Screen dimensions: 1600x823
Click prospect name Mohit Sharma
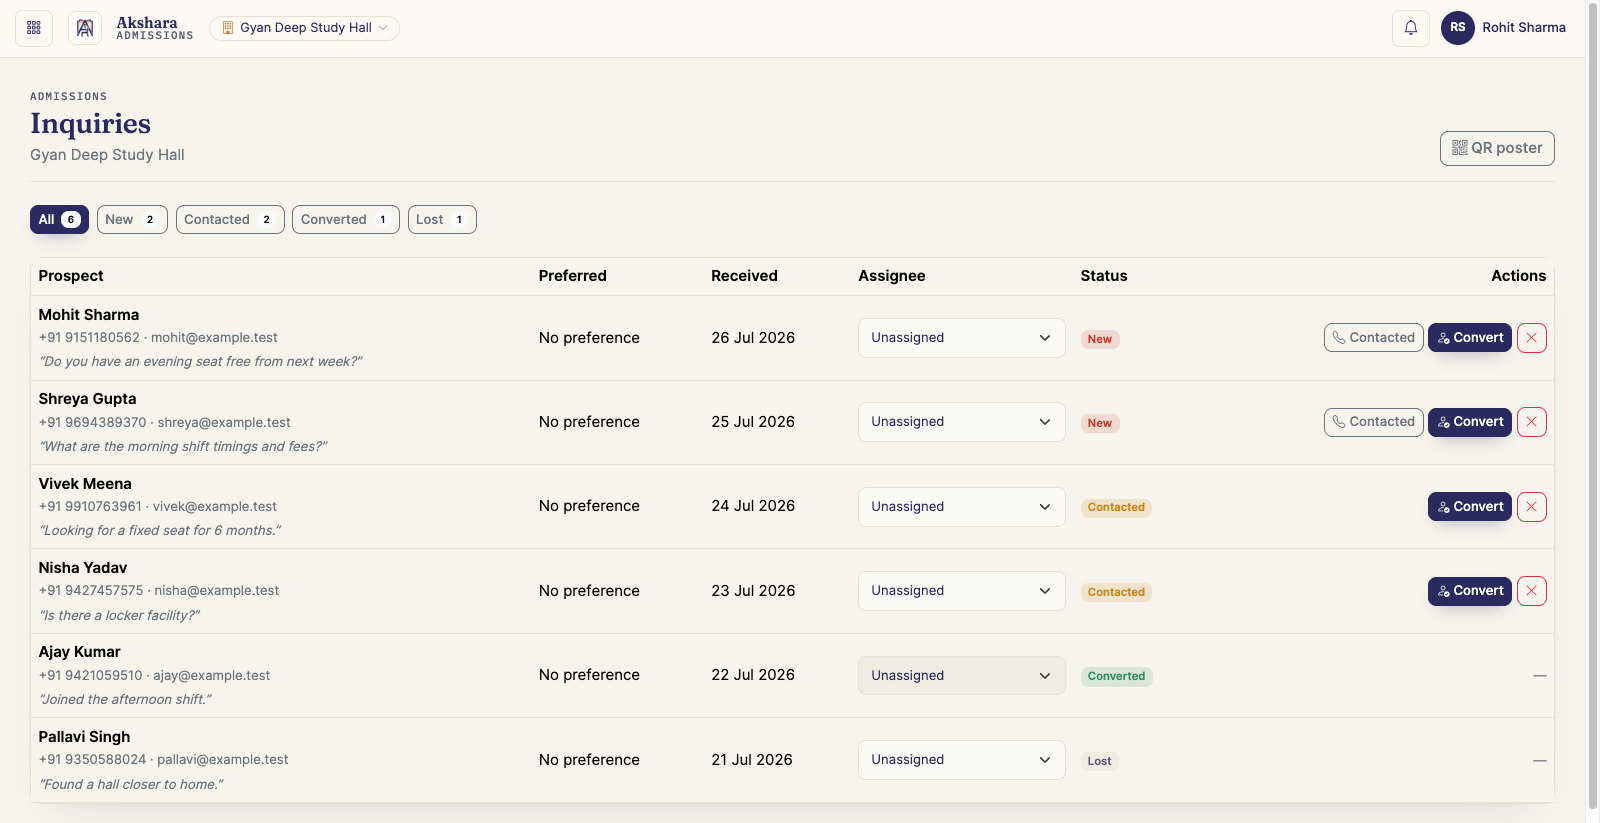(89, 315)
